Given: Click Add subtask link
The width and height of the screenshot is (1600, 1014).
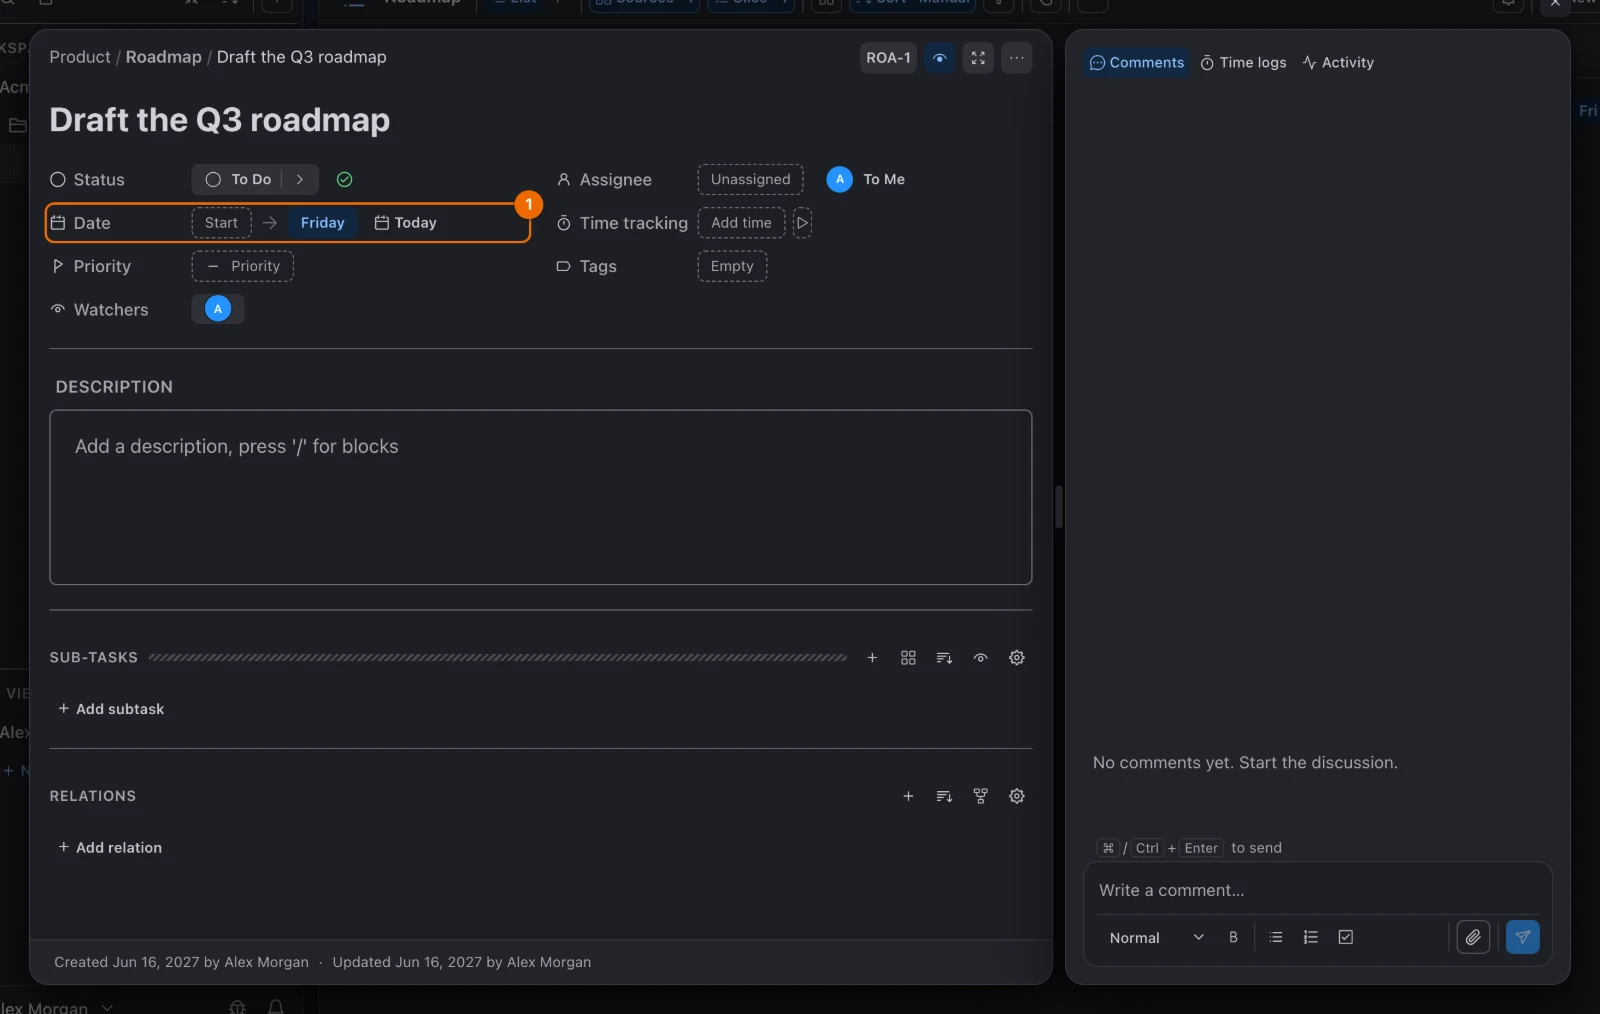Looking at the screenshot, I should tap(111, 709).
